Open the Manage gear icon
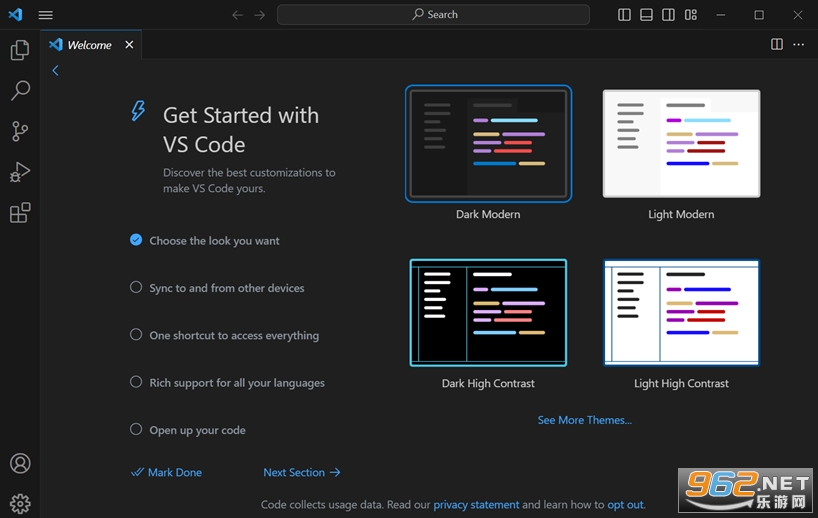818x518 pixels. coord(20,503)
